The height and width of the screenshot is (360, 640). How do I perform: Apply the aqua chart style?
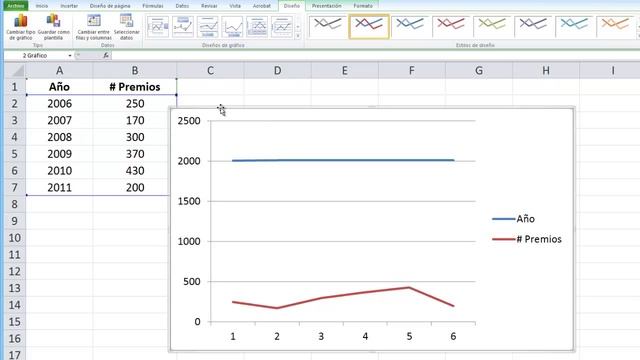574,26
